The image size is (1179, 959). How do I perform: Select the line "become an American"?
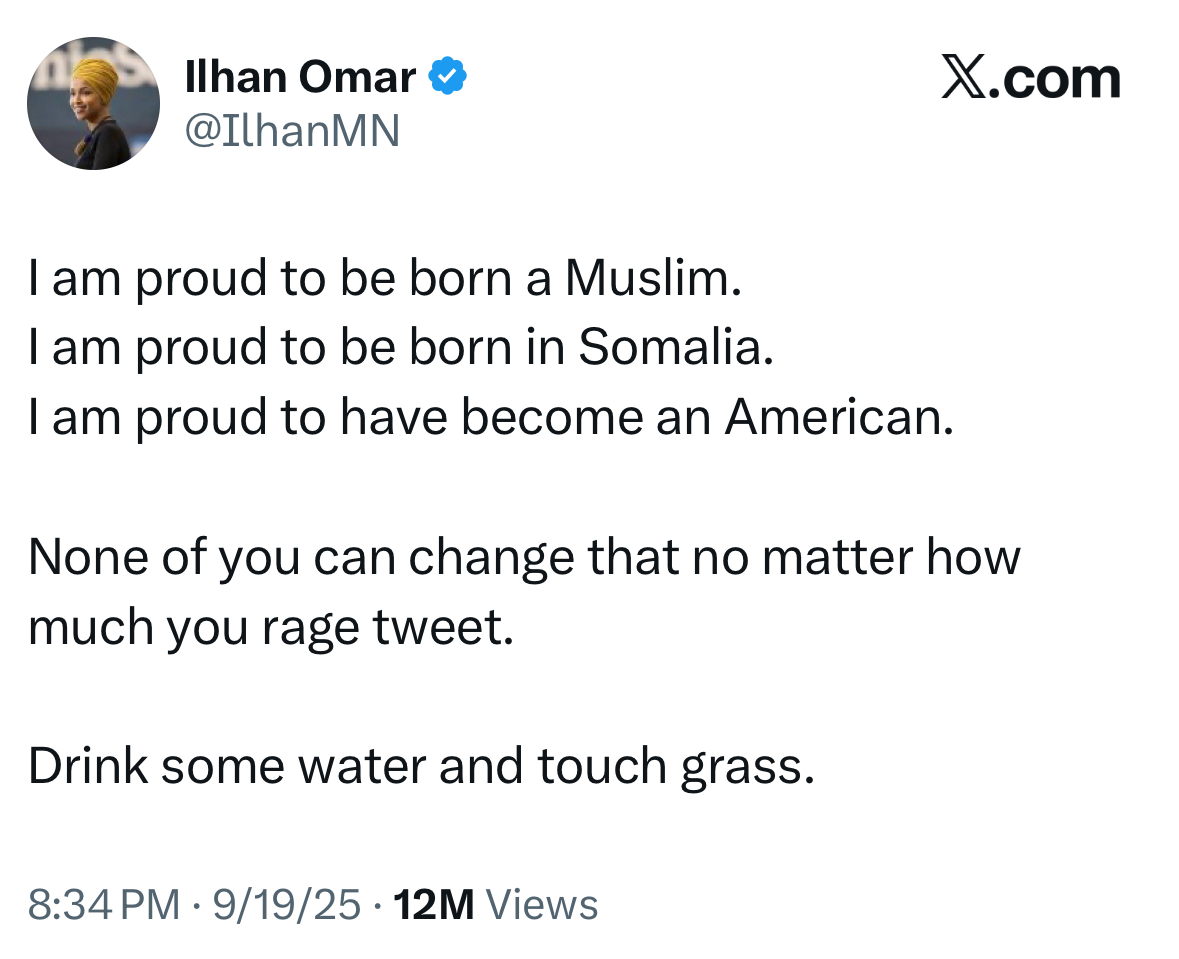point(491,417)
